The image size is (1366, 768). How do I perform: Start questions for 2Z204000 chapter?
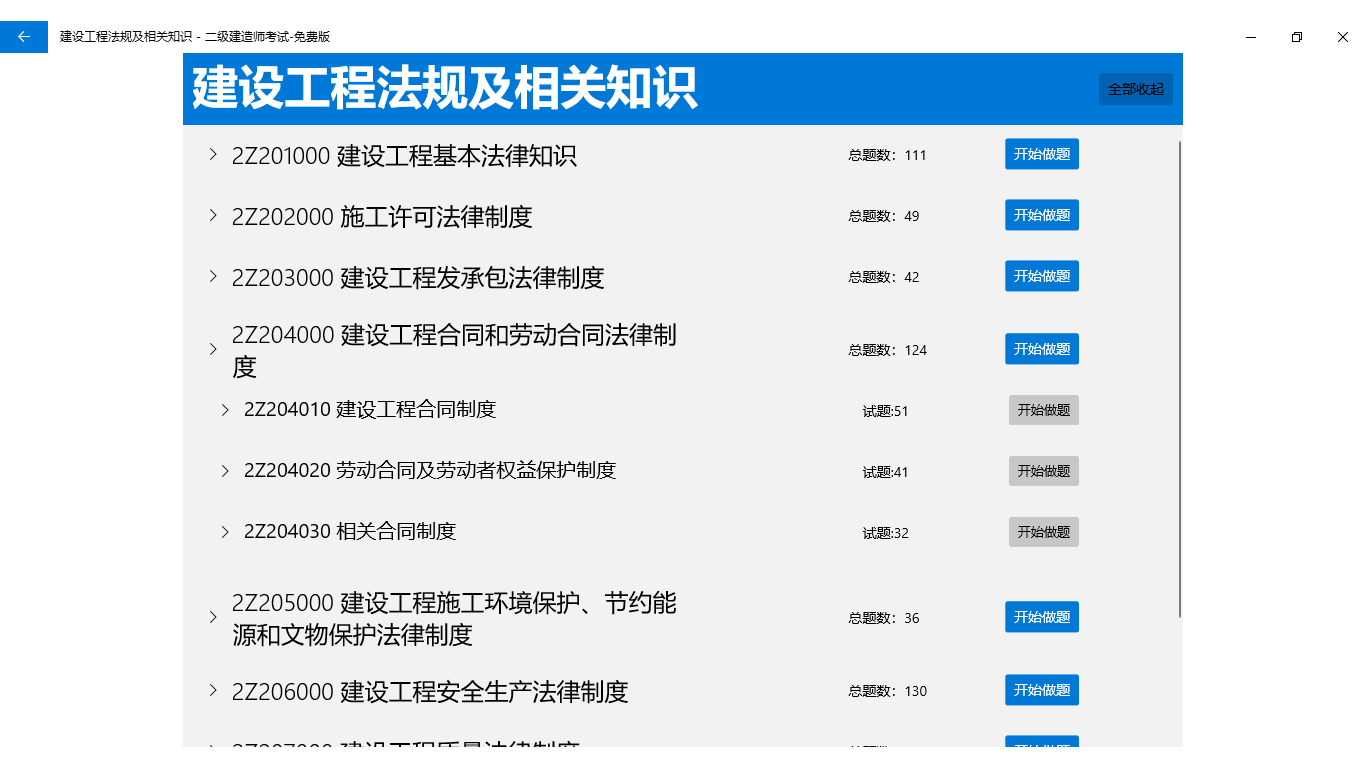pos(1042,349)
